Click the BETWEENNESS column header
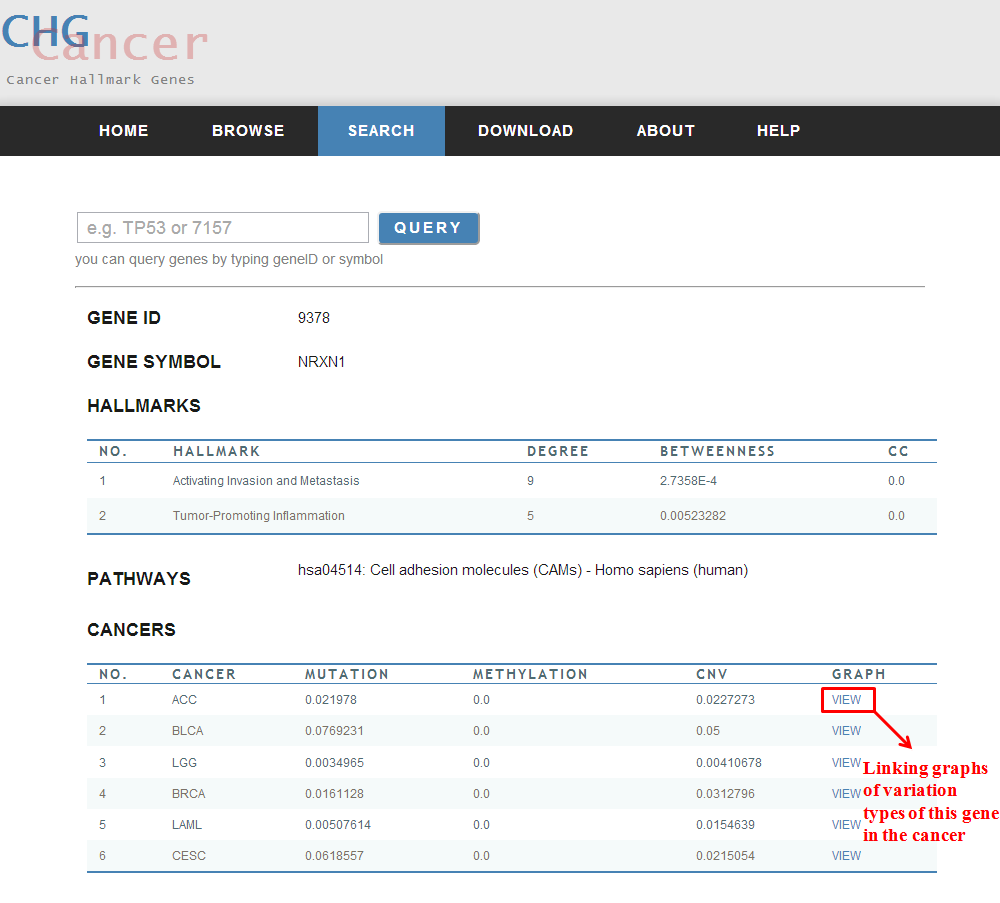The height and width of the screenshot is (903, 1000). 717,451
